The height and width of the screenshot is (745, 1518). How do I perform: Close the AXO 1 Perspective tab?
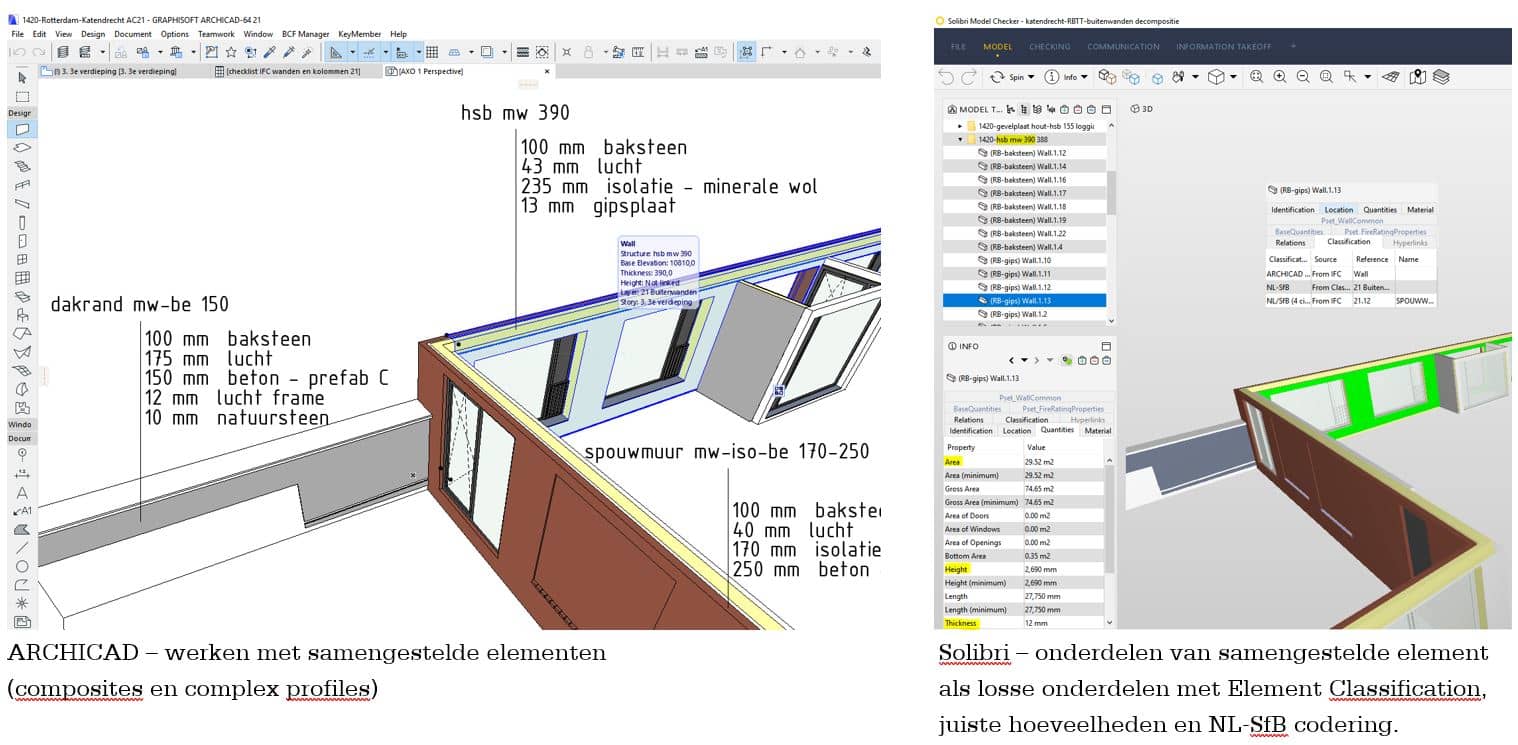(547, 71)
